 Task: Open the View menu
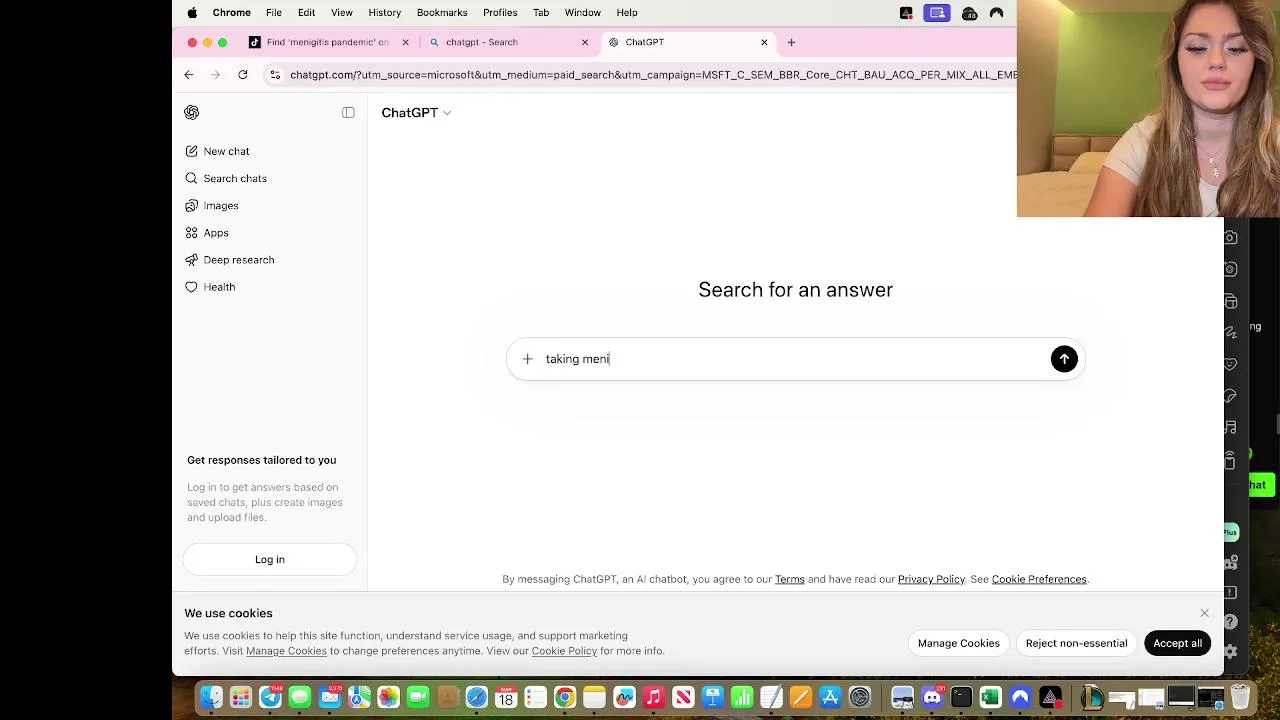click(x=341, y=12)
